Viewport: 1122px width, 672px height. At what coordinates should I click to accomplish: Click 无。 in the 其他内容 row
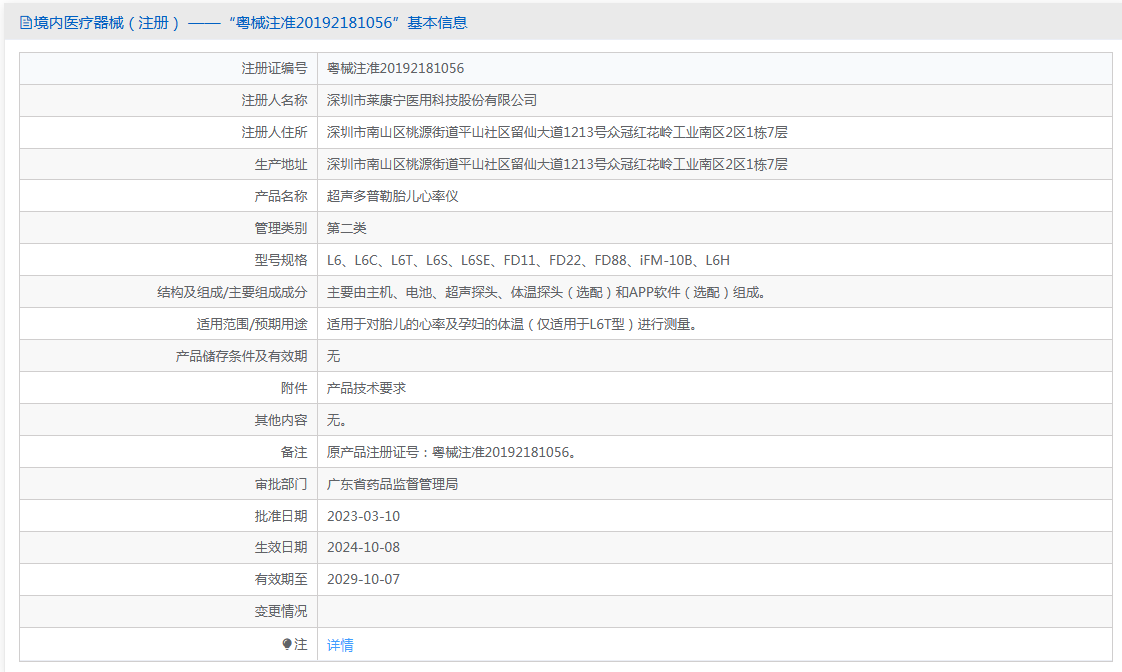coord(337,420)
